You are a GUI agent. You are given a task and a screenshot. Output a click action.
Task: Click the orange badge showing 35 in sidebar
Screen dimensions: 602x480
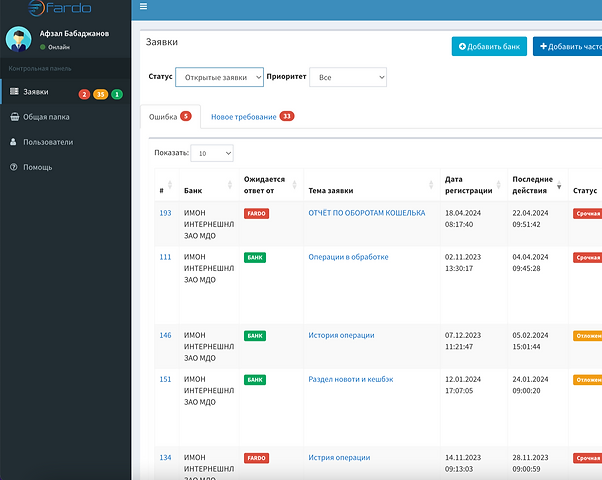[x=100, y=94]
